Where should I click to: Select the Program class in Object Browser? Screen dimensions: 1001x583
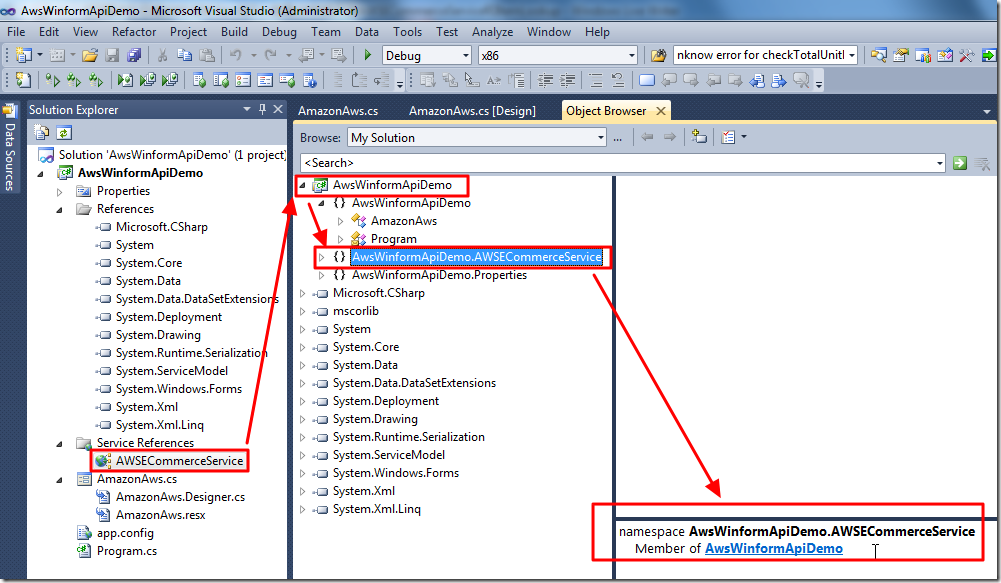pos(393,239)
